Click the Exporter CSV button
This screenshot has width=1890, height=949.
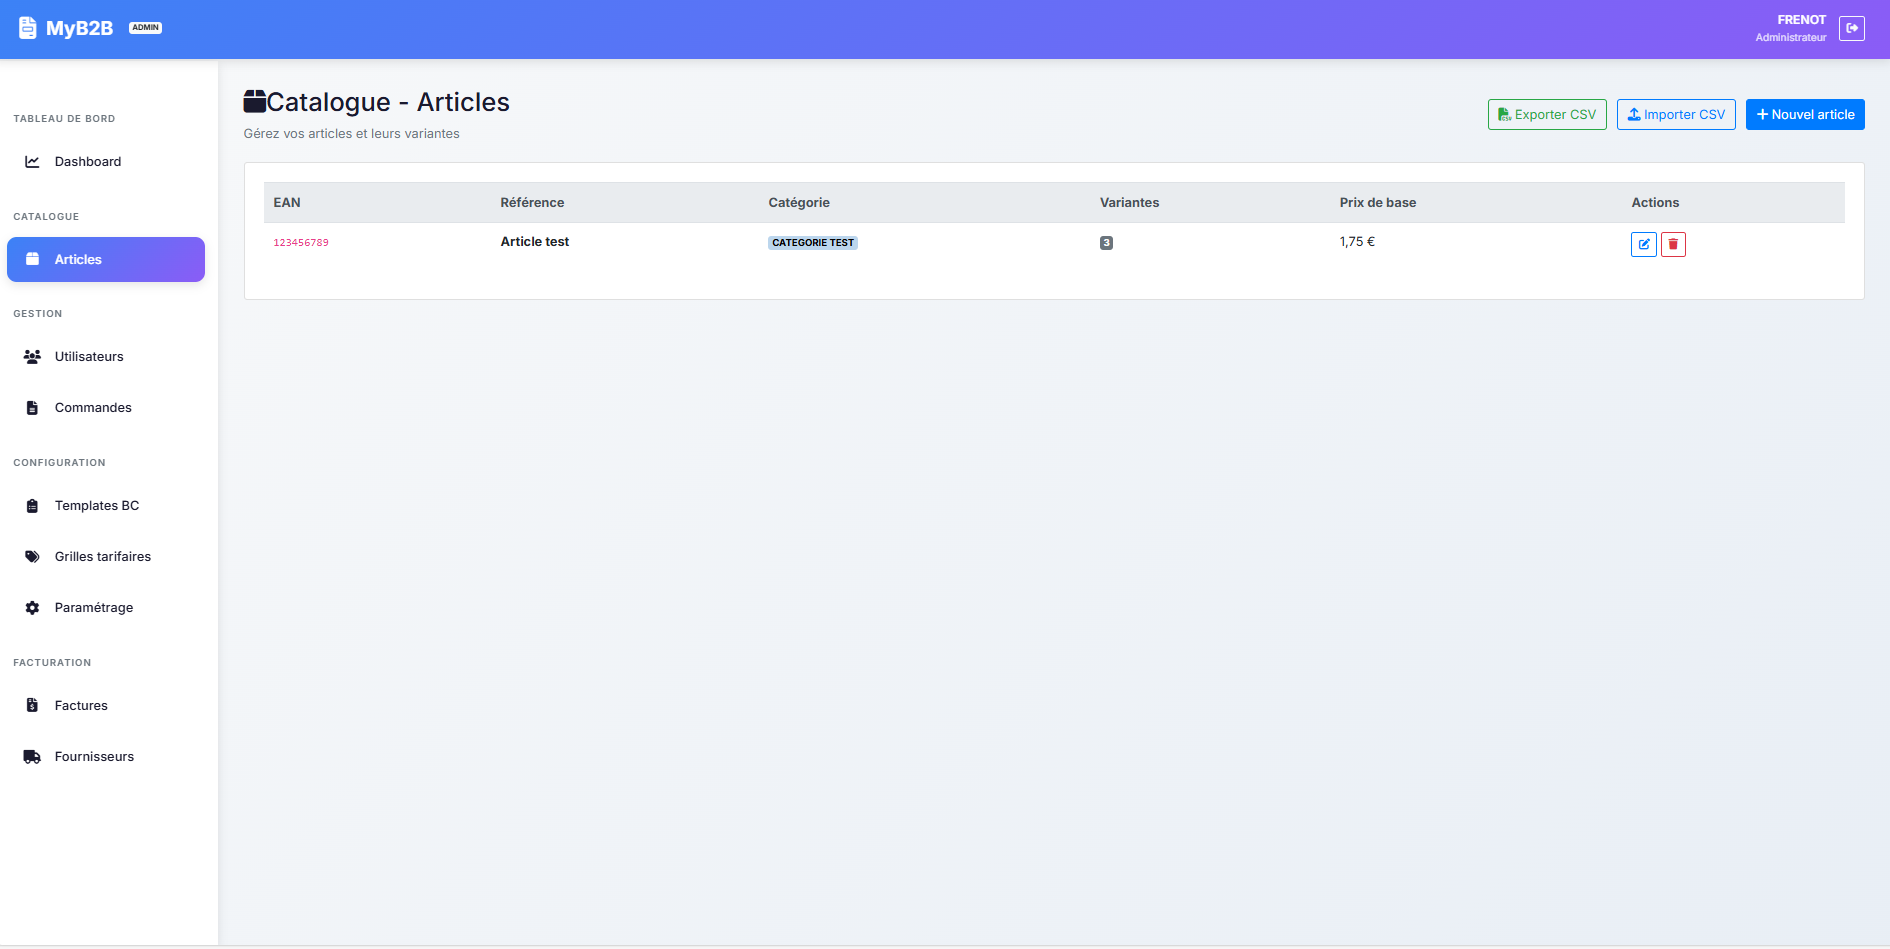(x=1547, y=115)
